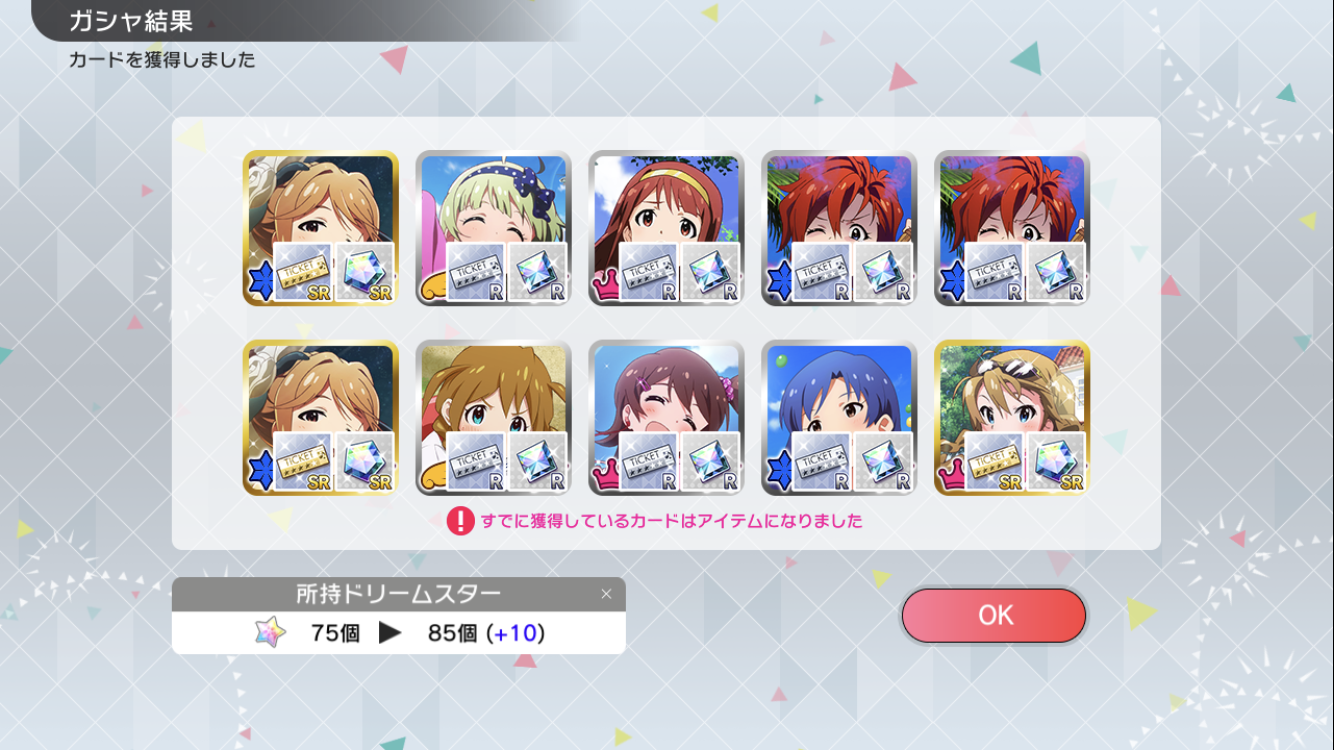1334x750 pixels.
Task: Tap the SR crystal on the goggles girl card
Action: tap(1057, 461)
